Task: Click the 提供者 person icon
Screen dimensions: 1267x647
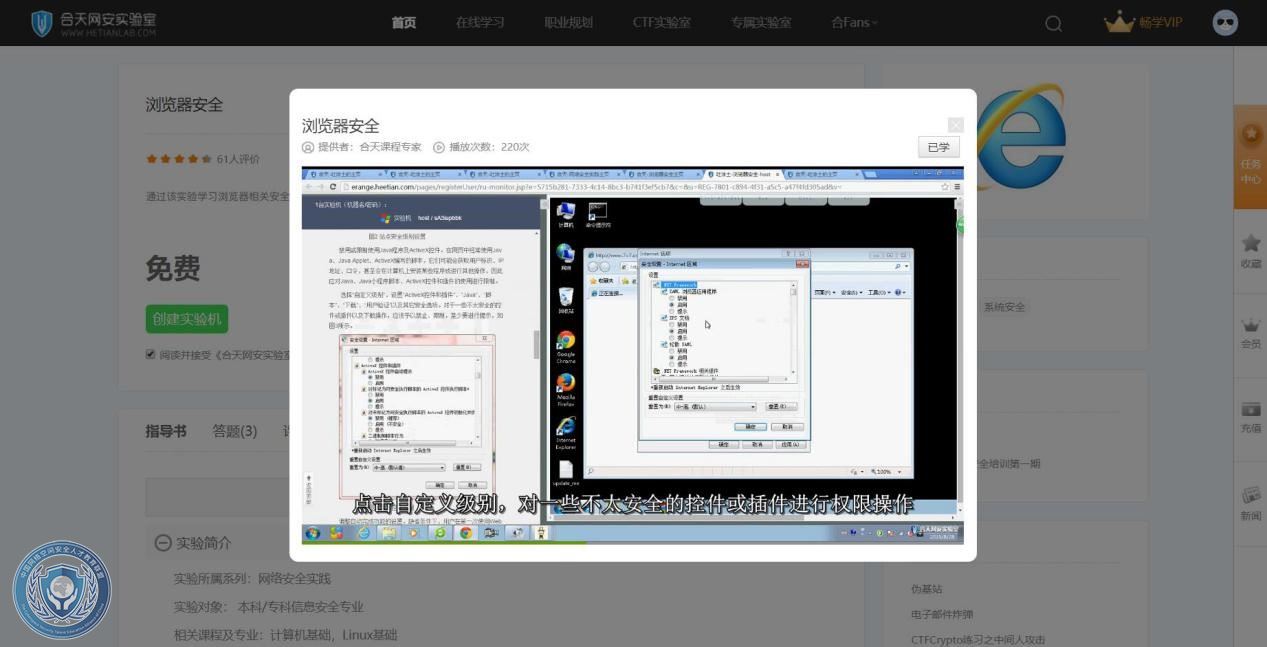Action: pyautogui.click(x=308, y=147)
